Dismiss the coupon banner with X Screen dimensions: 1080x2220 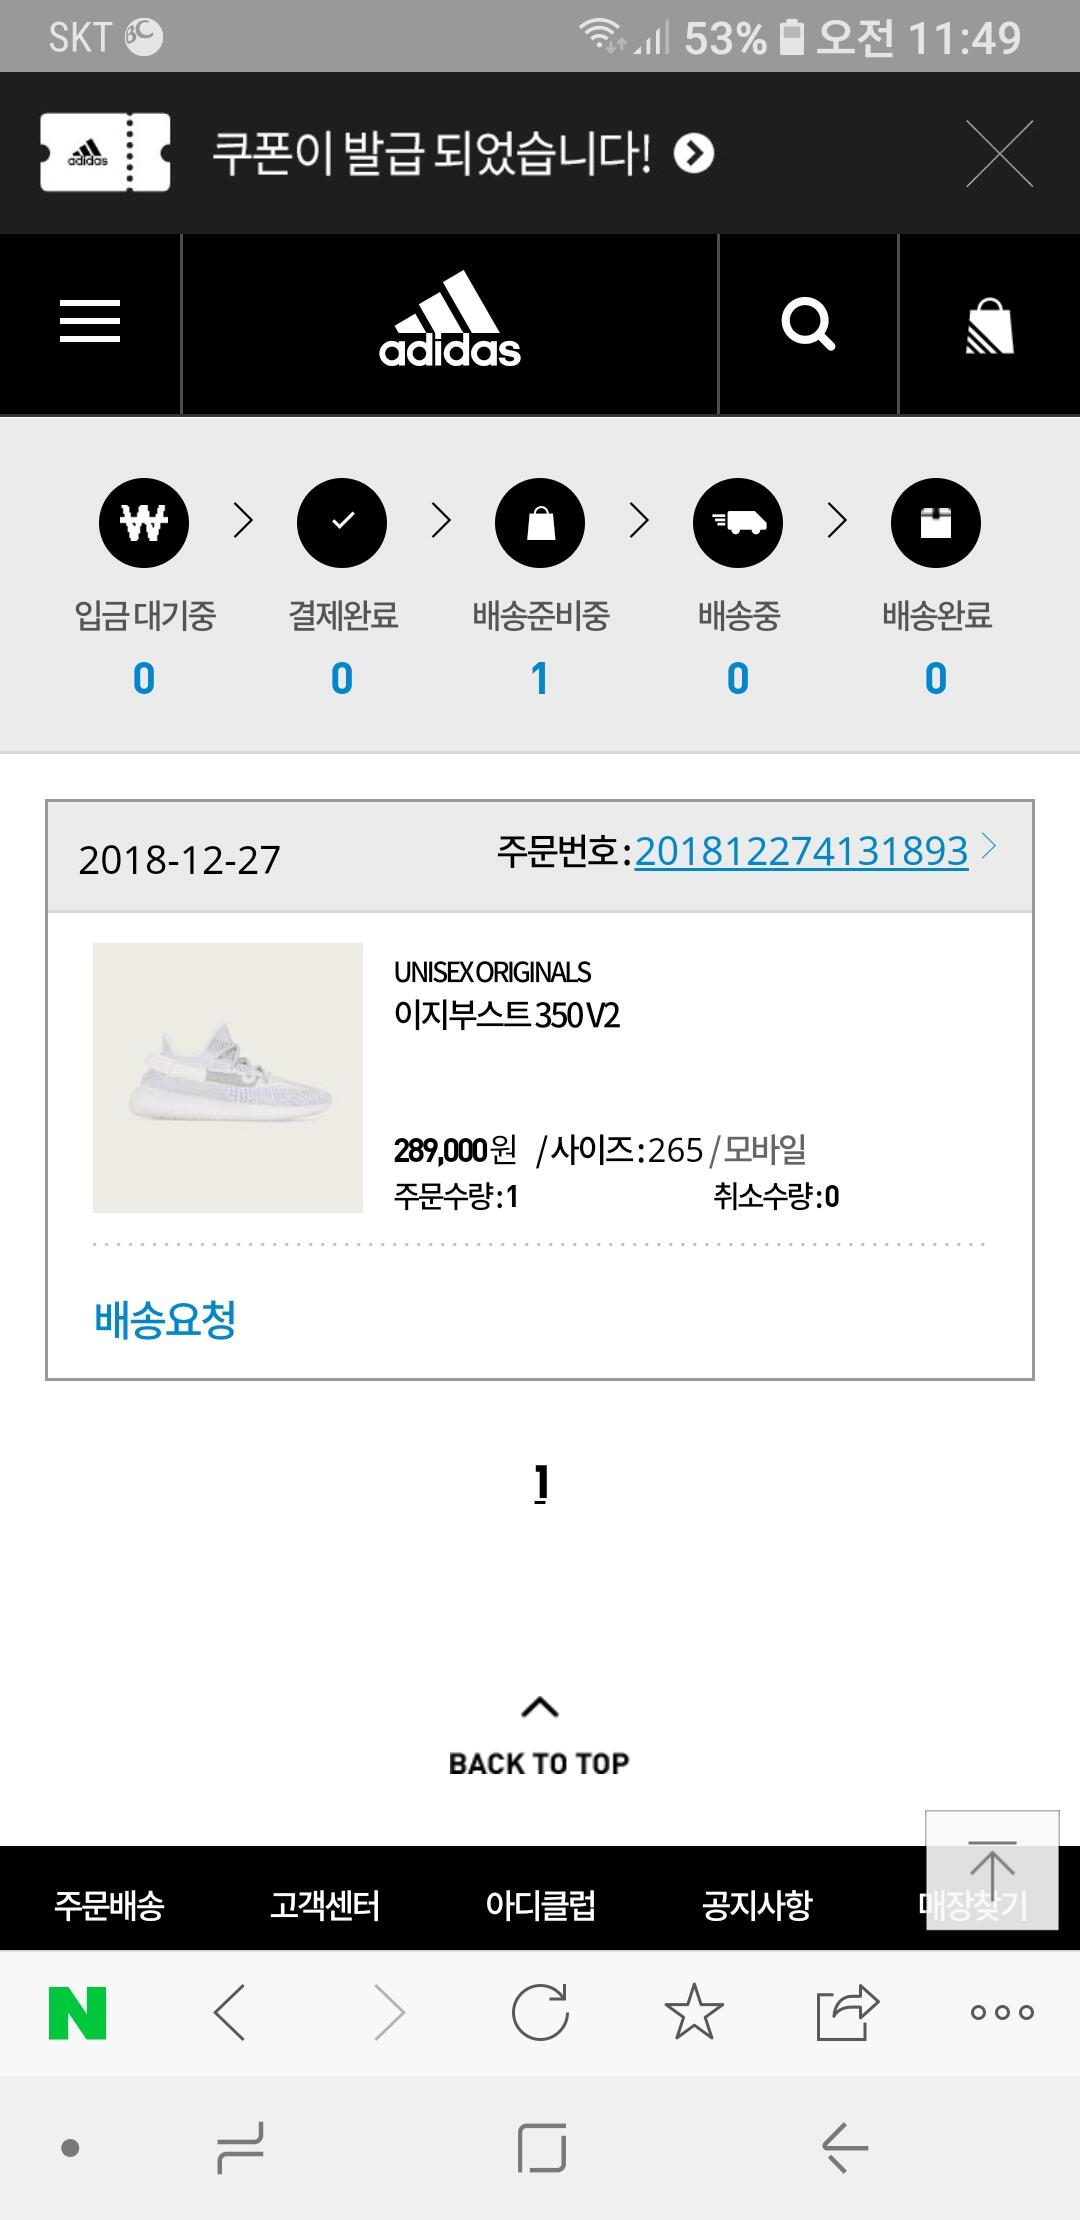1000,153
